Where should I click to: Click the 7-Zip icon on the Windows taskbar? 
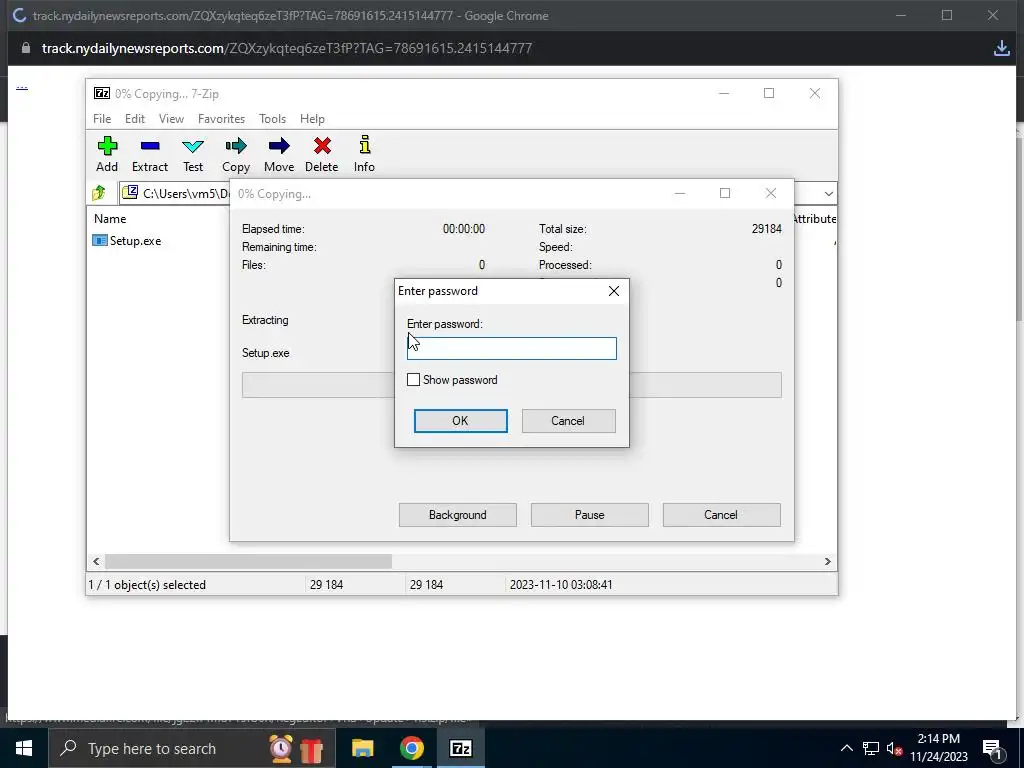460,748
